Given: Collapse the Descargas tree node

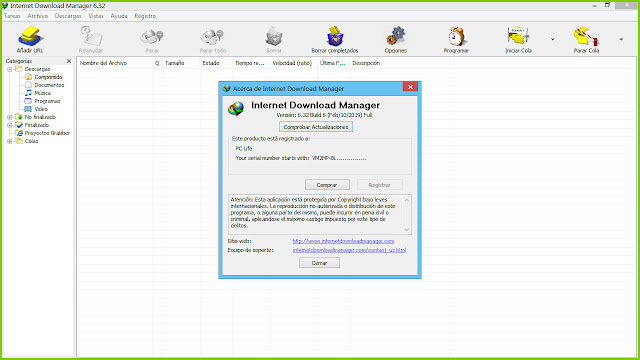Looking at the screenshot, I should (x=9, y=69).
